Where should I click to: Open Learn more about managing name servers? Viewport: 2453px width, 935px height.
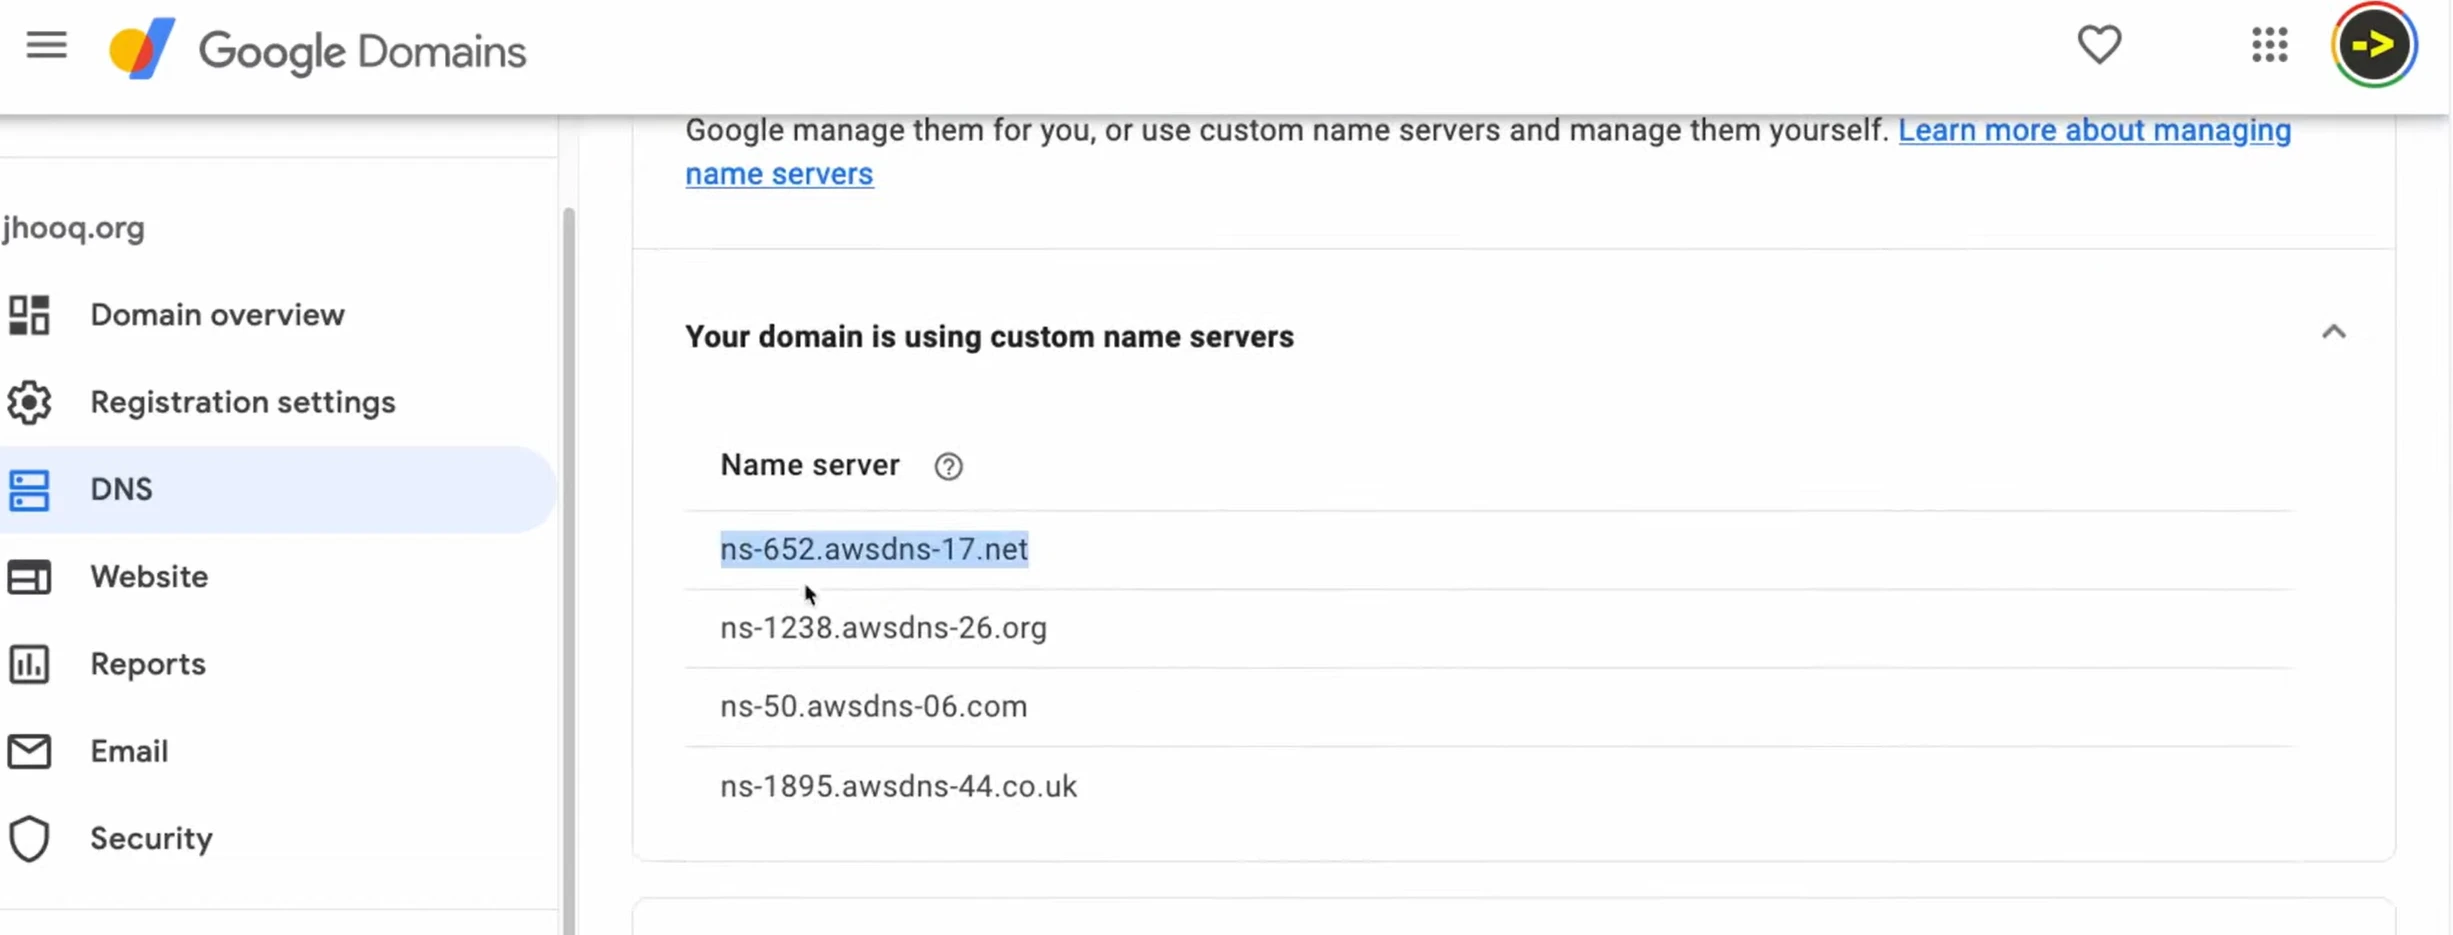click(x=2093, y=131)
